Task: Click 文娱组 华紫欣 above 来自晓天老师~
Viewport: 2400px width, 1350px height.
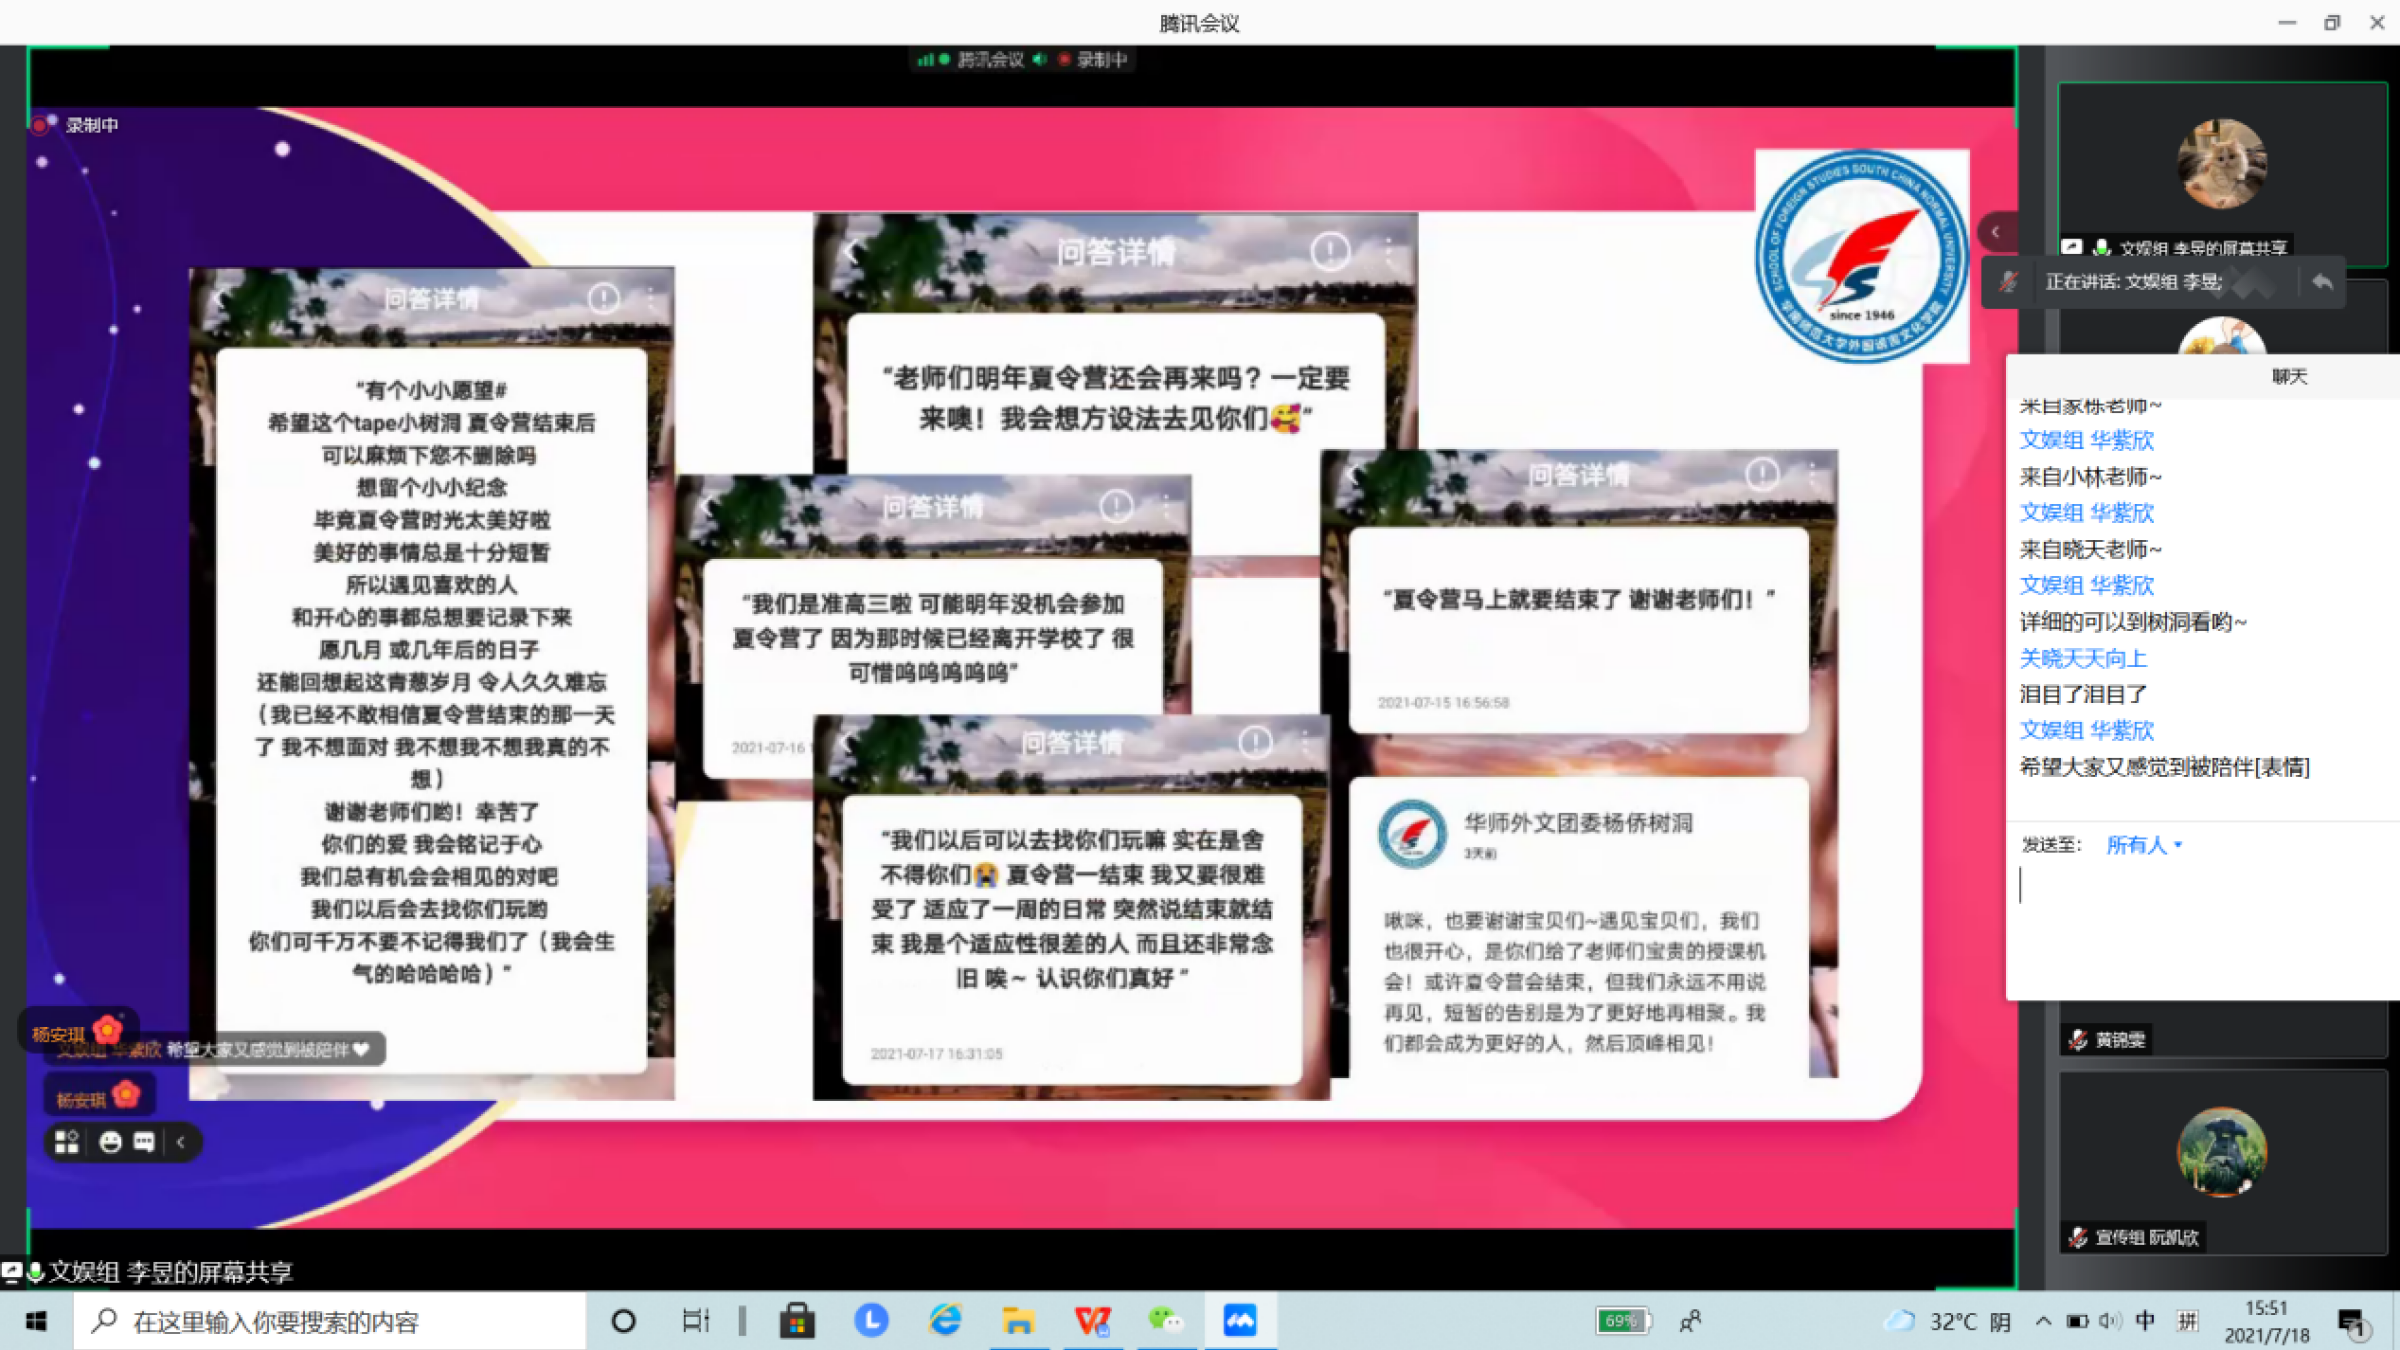Action: tap(2086, 513)
